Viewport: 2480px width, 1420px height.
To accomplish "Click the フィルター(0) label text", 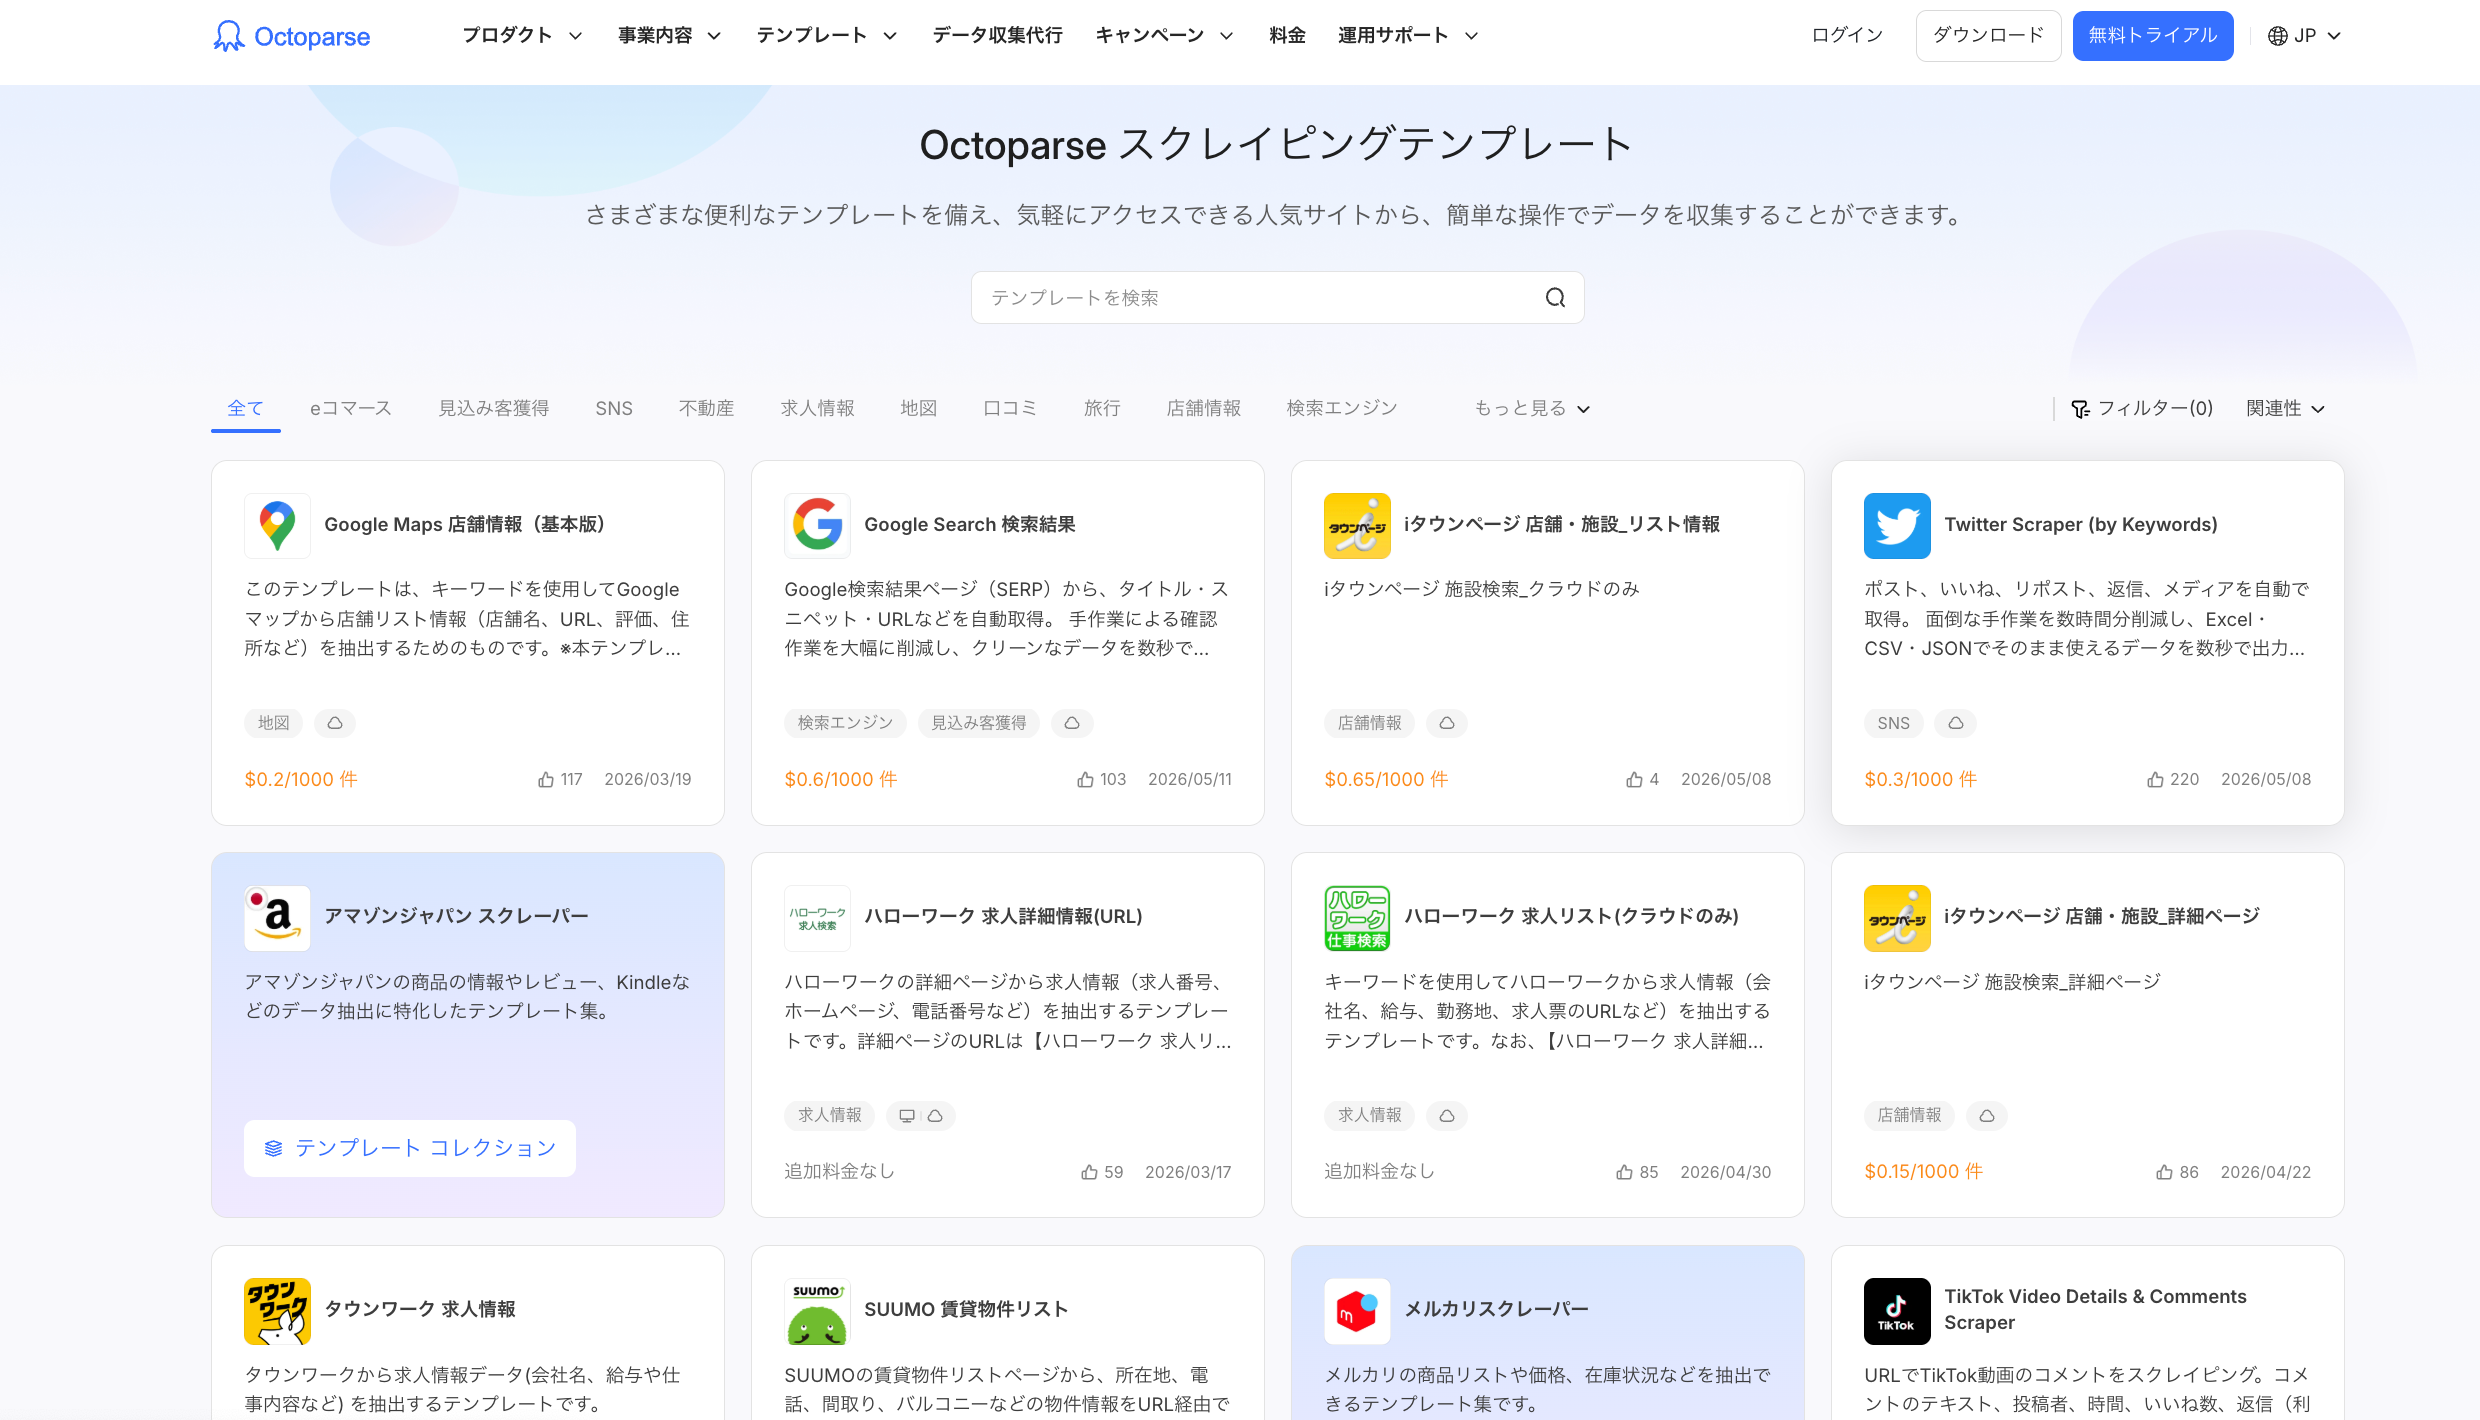I will tap(2155, 408).
